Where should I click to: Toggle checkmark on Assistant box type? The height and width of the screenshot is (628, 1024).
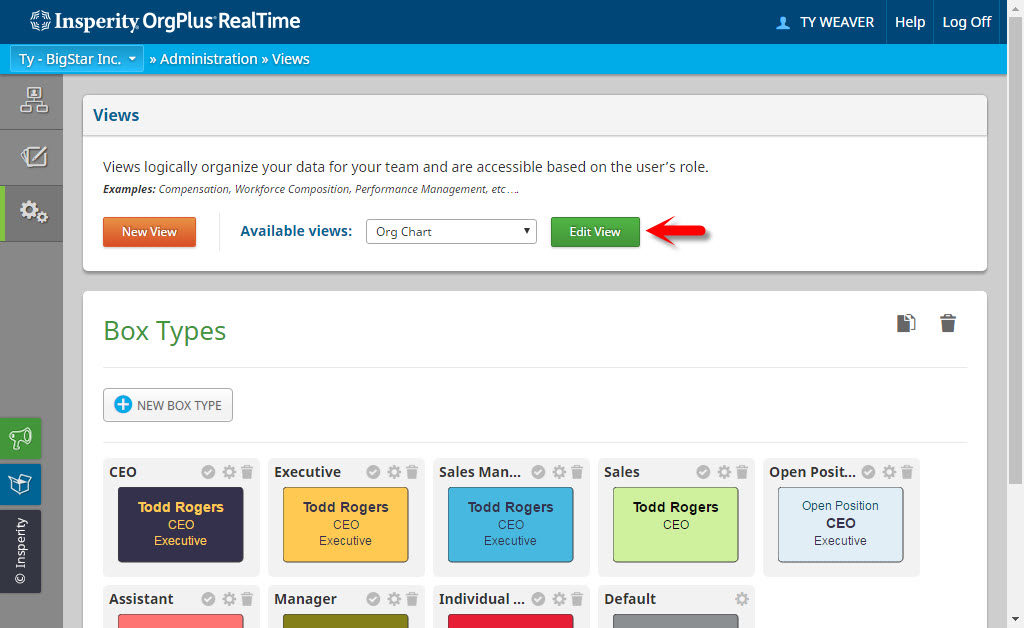pos(208,599)
